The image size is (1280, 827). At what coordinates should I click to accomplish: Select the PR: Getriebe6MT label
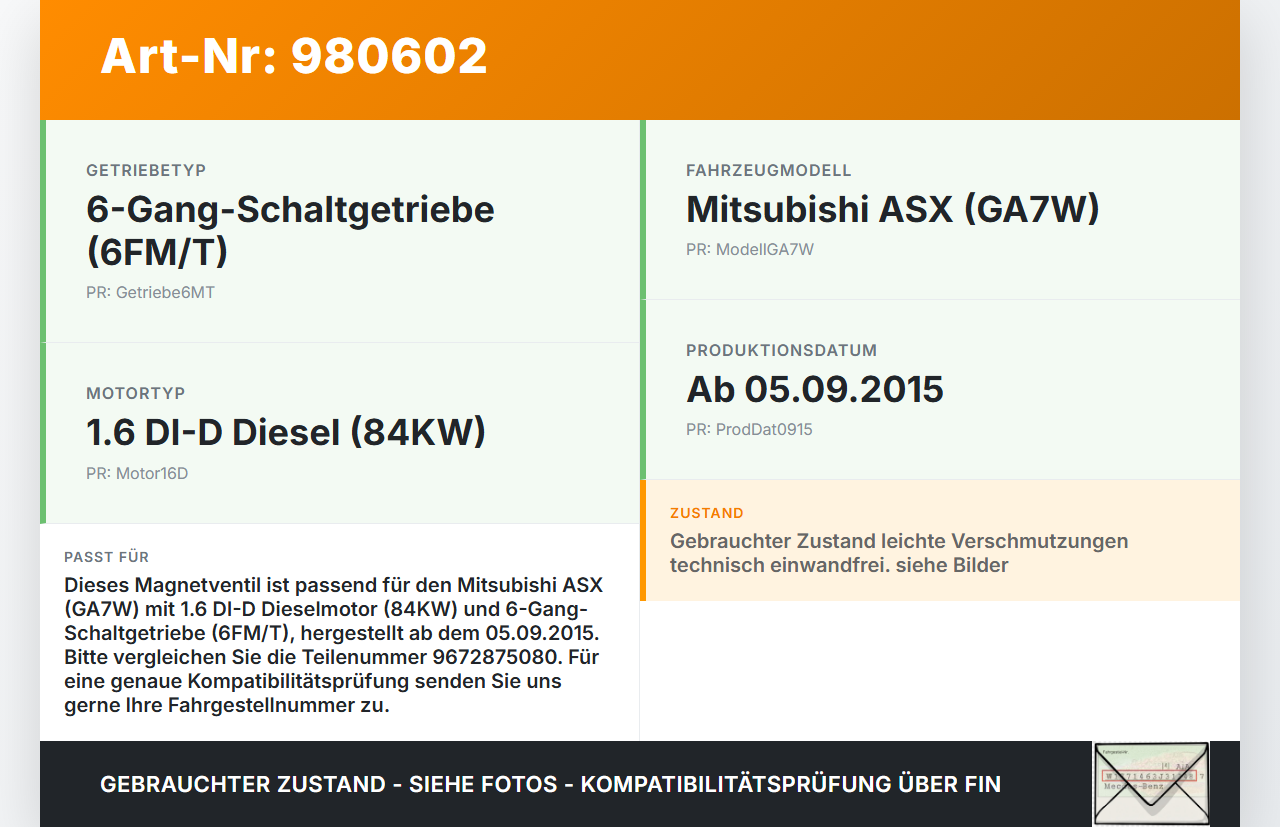pos(150,292)
